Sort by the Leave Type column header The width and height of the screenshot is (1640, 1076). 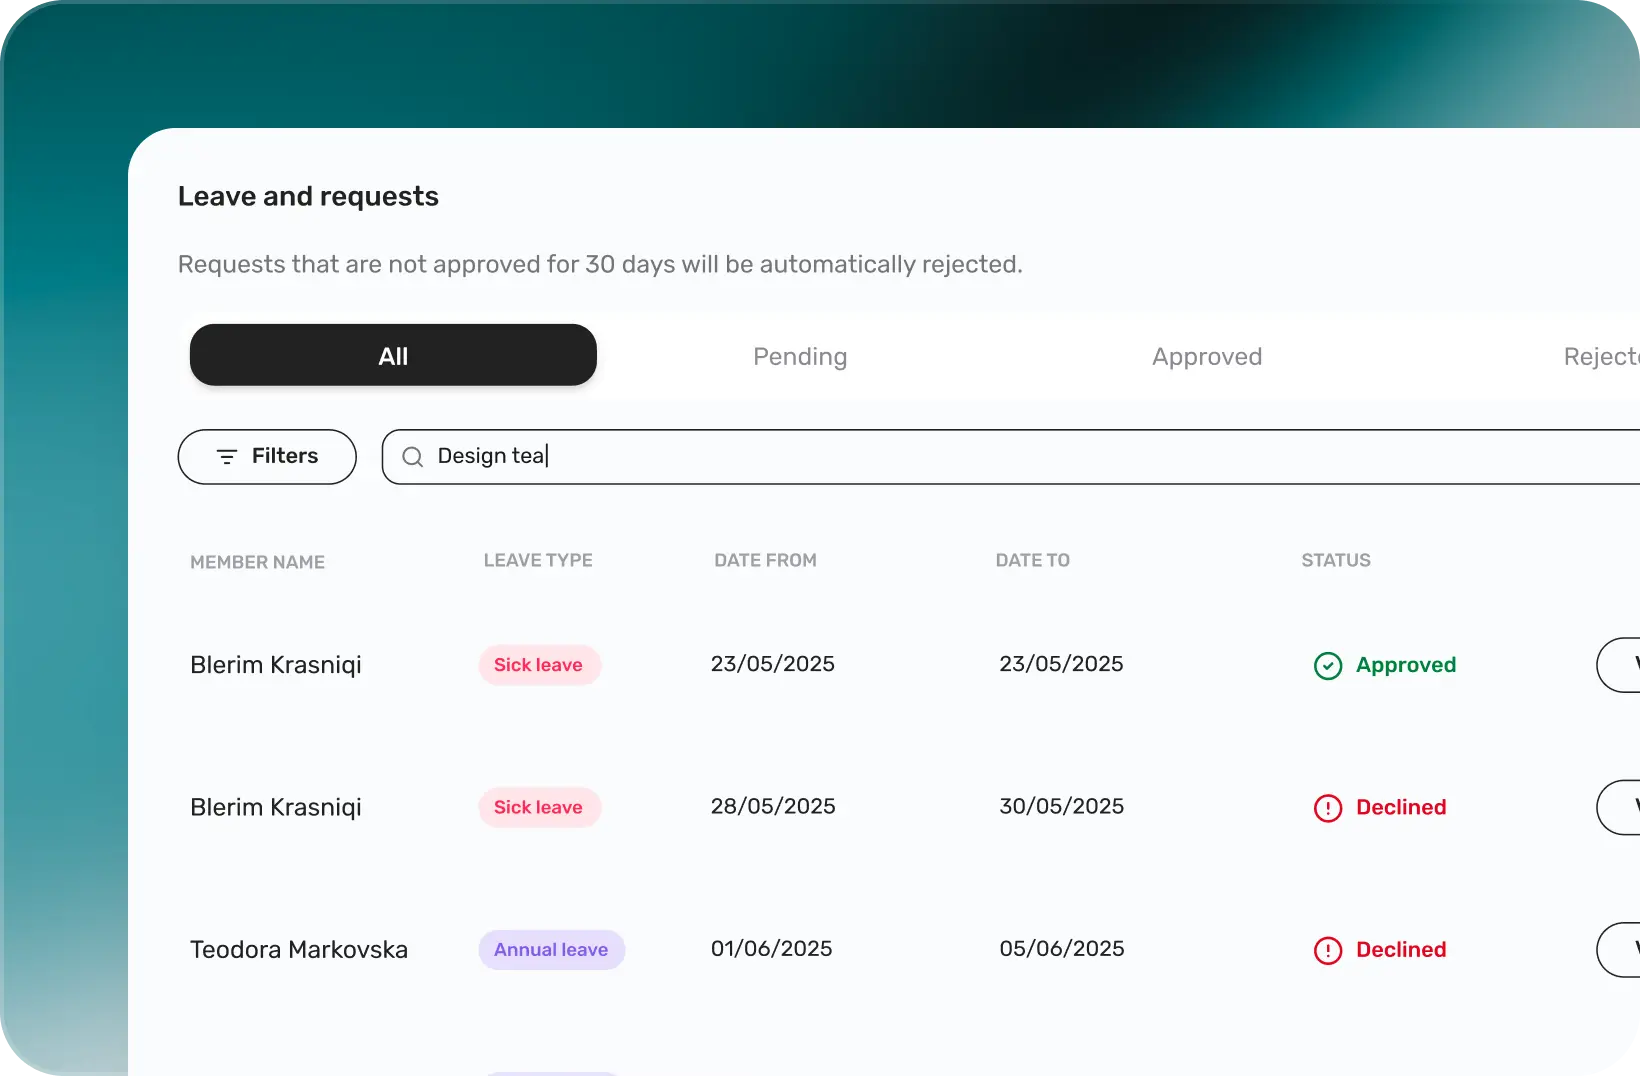[x=538, y=561]
